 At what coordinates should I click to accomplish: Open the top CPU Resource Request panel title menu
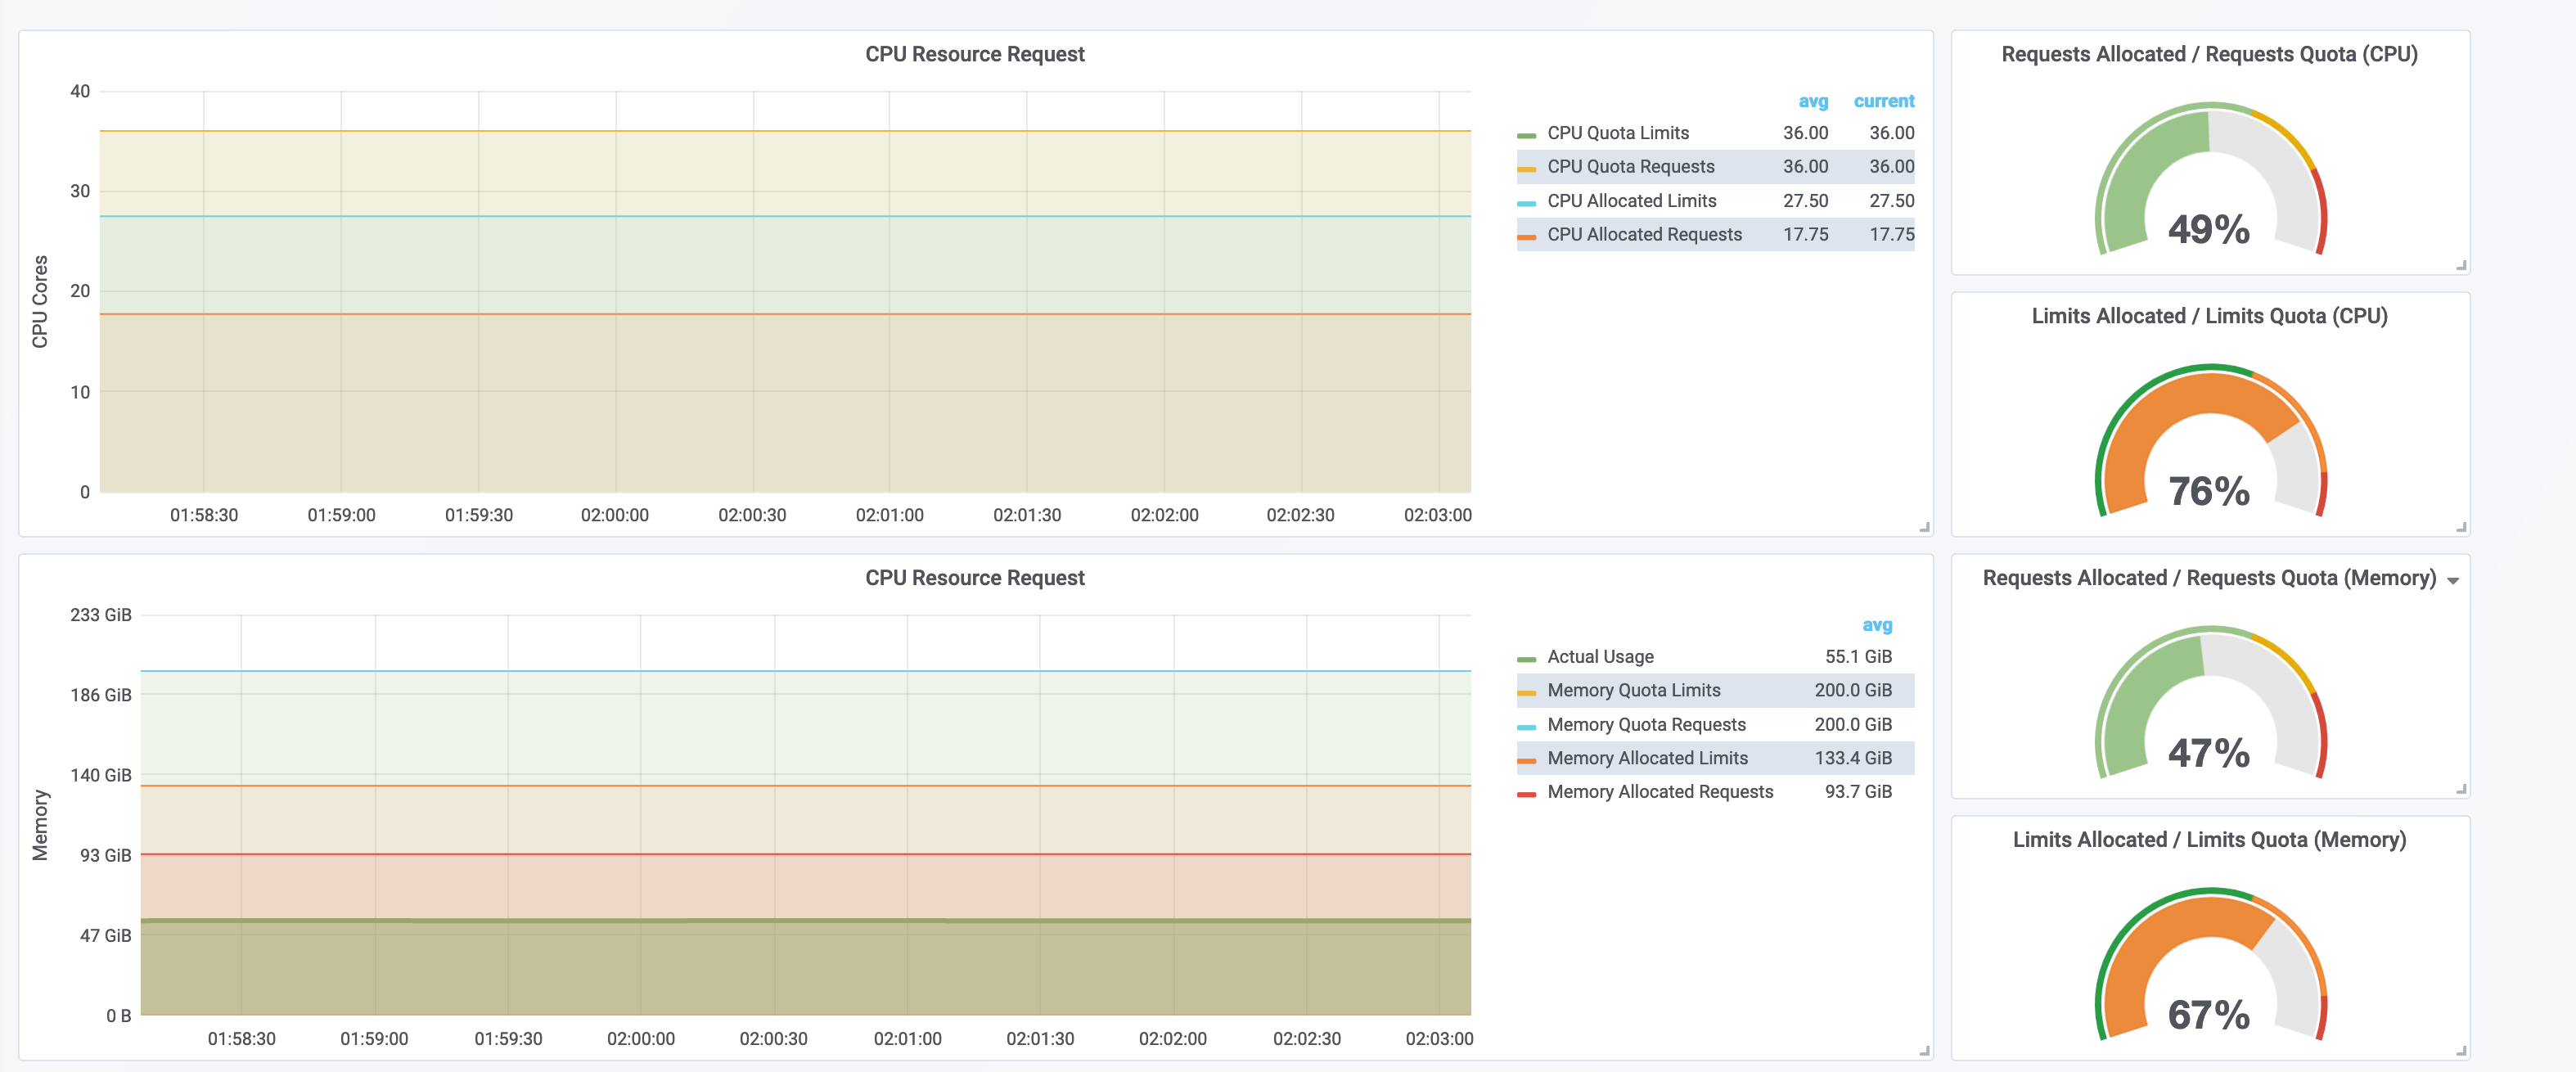pos(974,54)
